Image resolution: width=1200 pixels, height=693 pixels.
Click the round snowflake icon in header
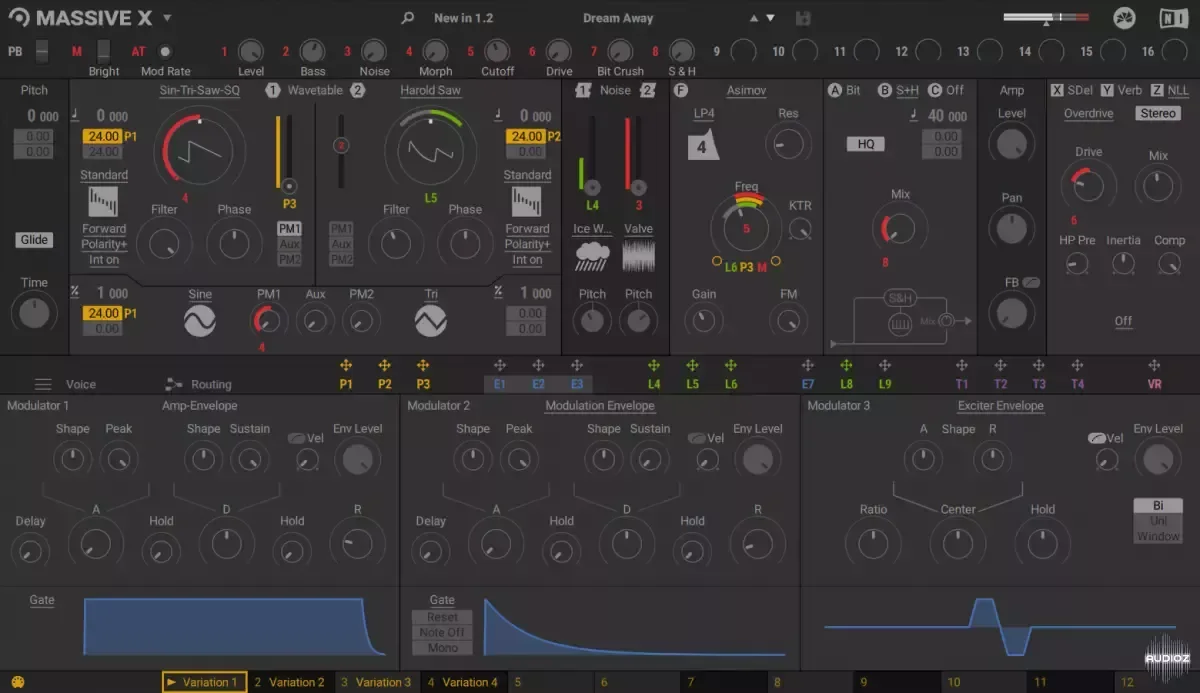(x=1125, y=18)
